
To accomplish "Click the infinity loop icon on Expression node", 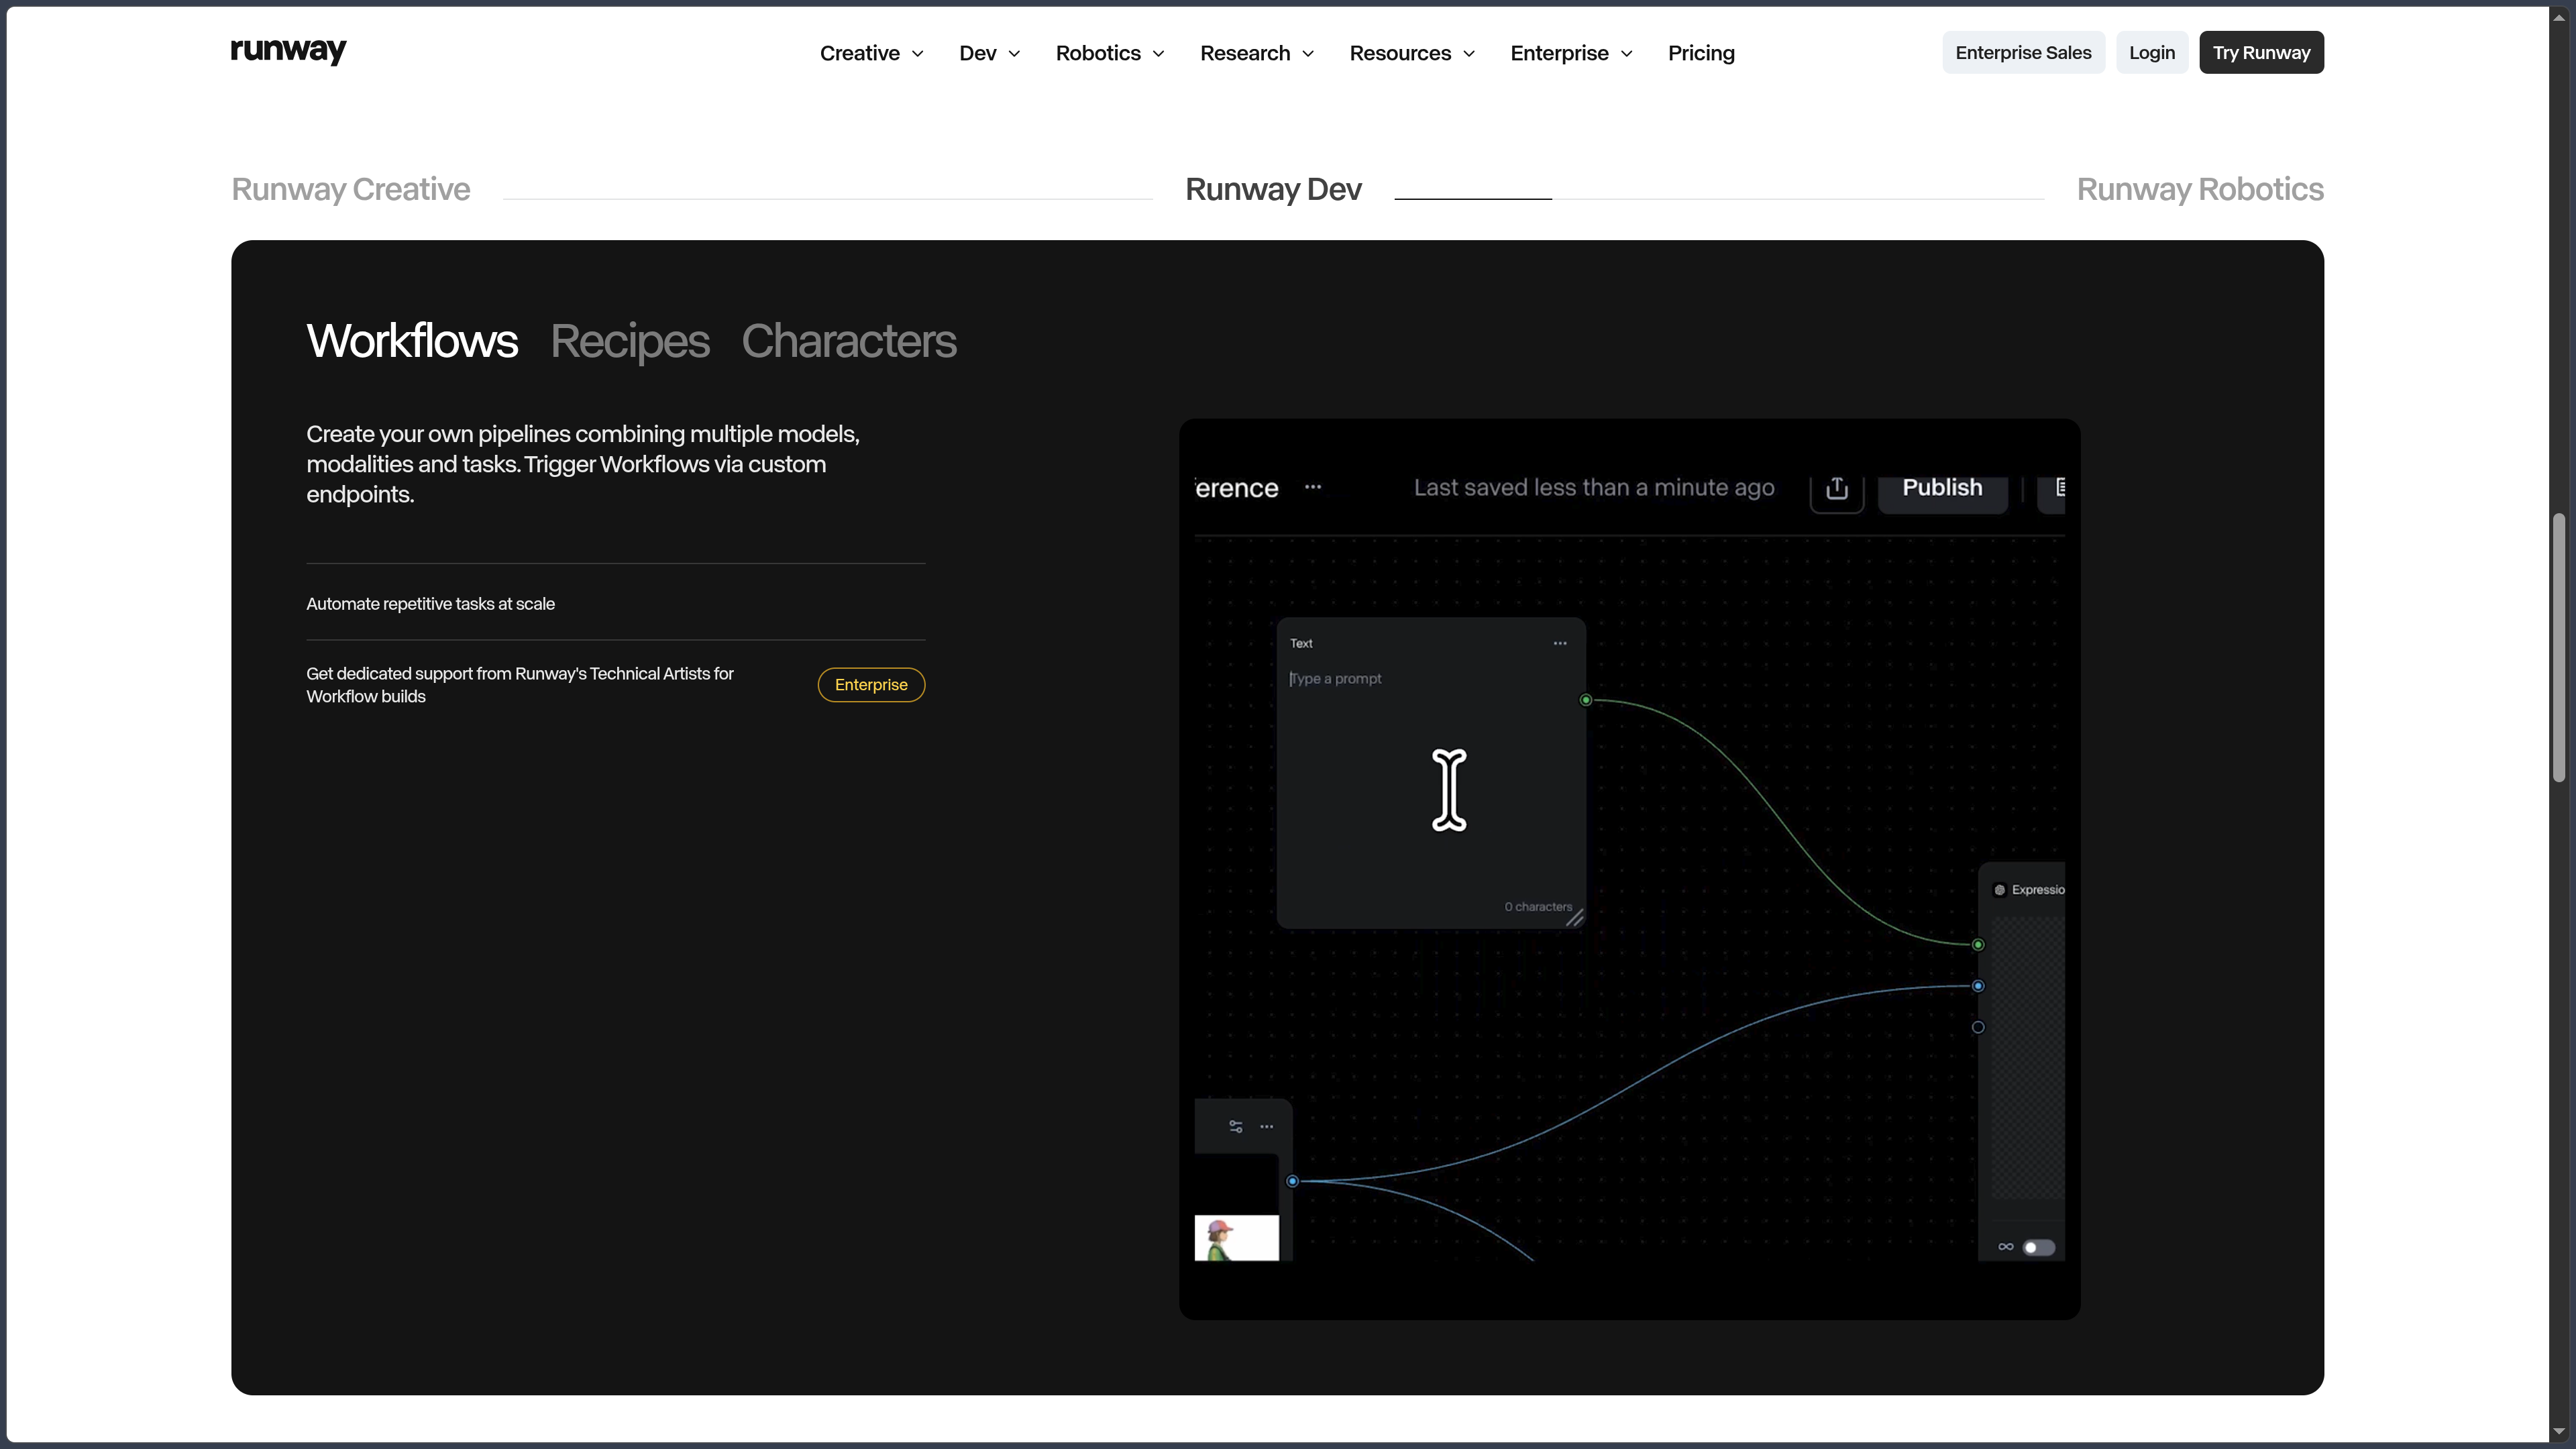I will coord(2005,1247).
